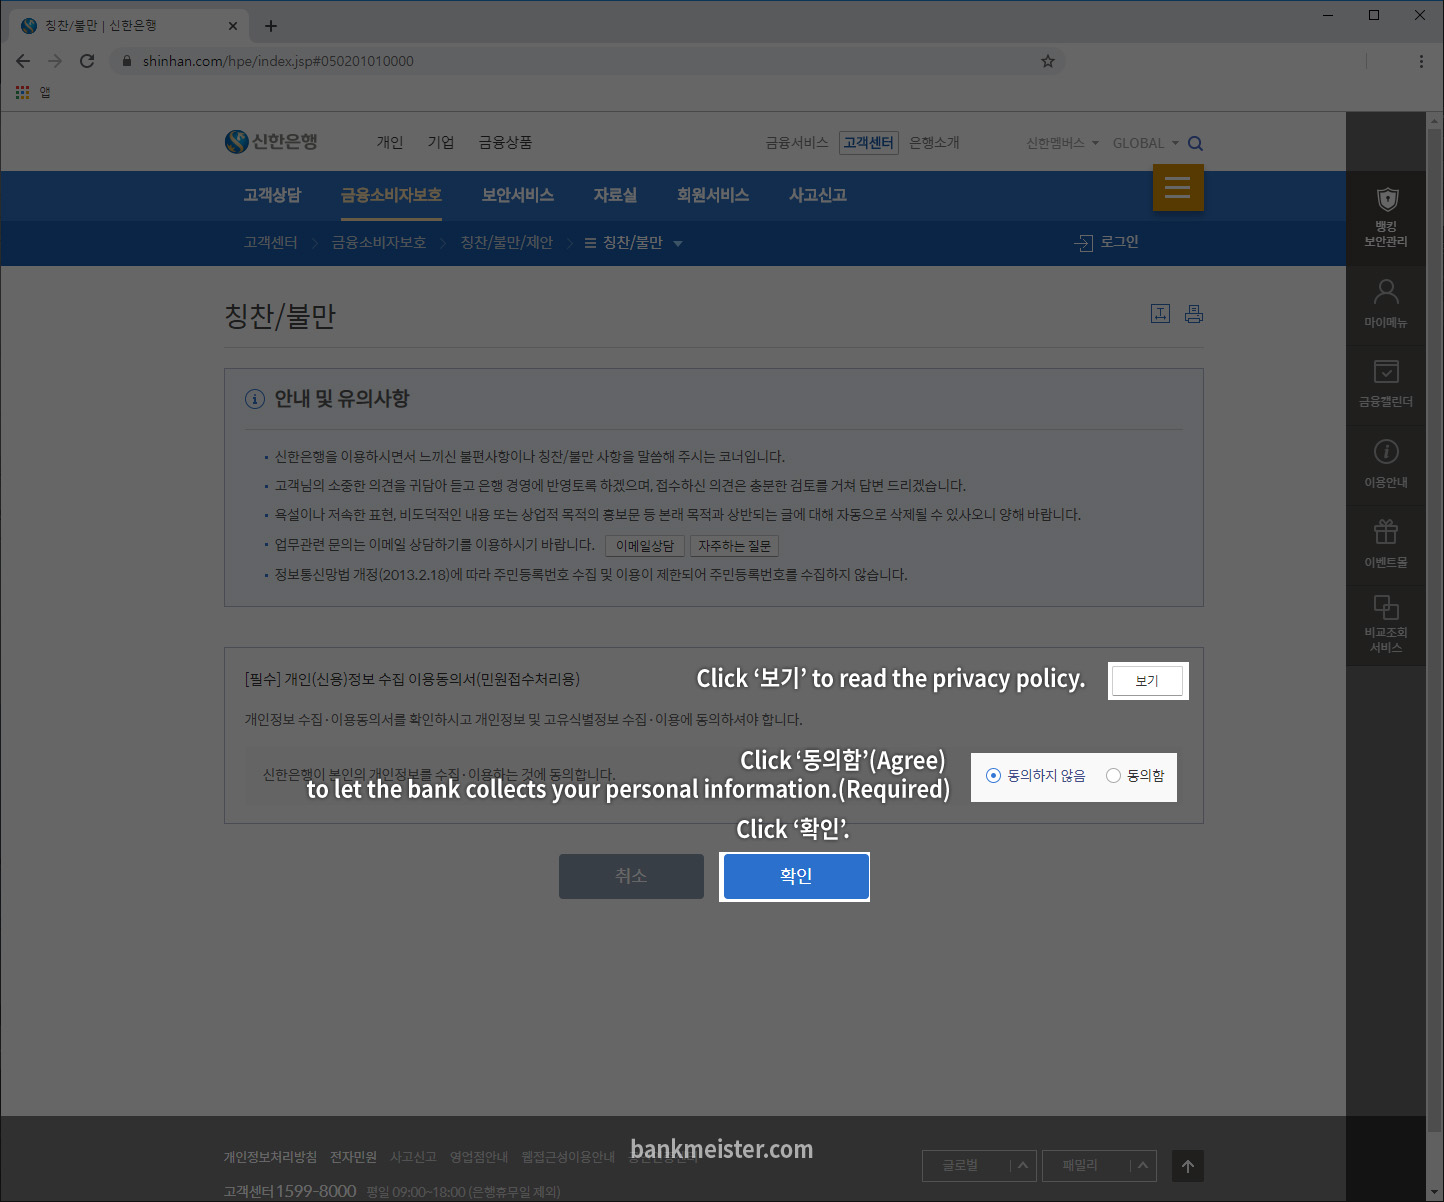The width and height of the screenshot is (1444, 1202).
Task: Click the scroll-to-top arrow button
Action: (x=1188, y=1166)
